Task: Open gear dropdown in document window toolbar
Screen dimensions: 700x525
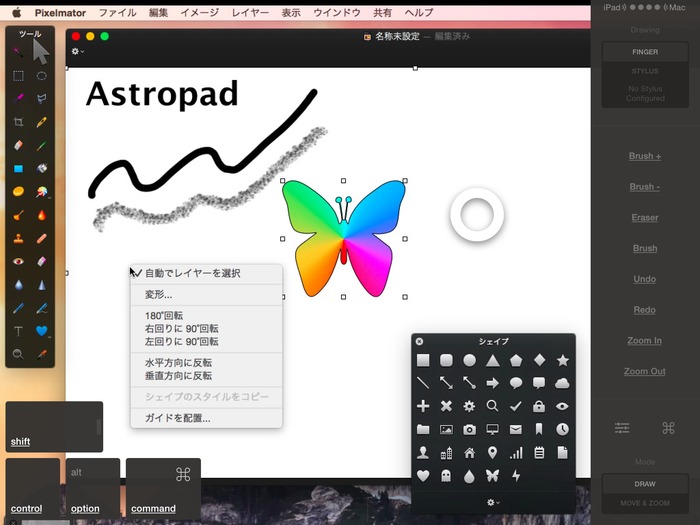Action: (x=78, y=51)
